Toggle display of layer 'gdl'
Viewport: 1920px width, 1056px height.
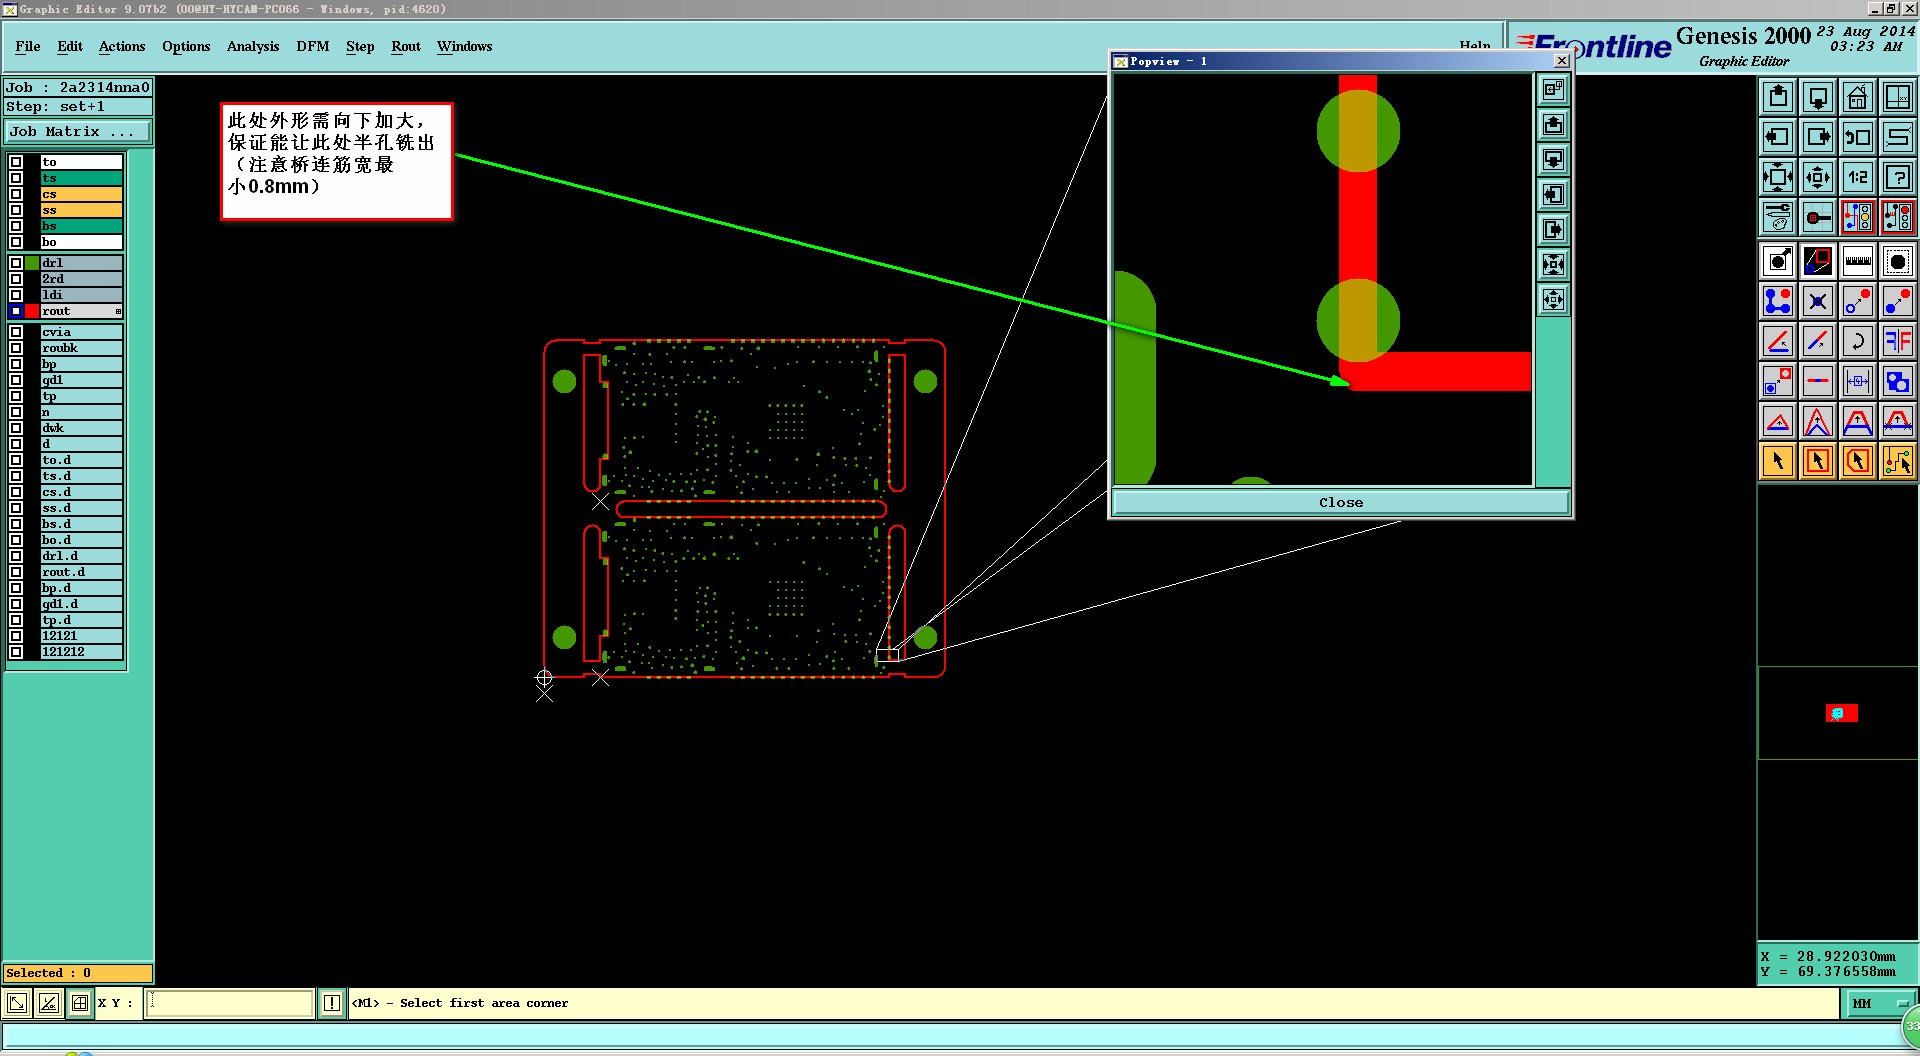[x=16, y=380]
